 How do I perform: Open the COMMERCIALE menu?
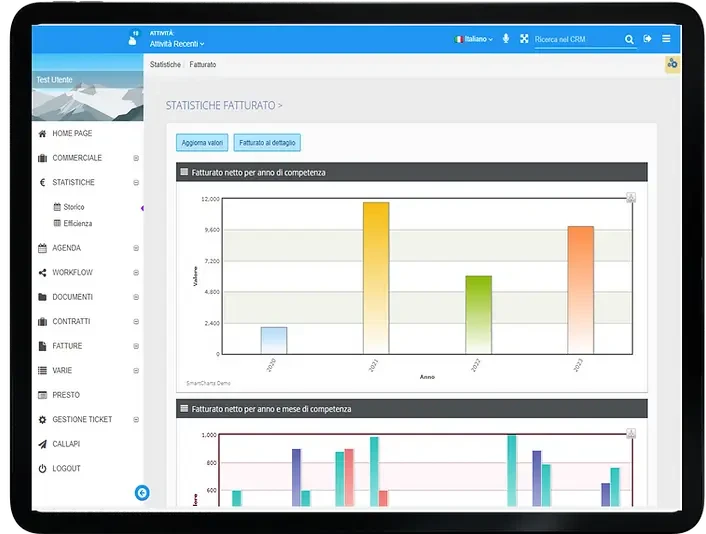point(77,158)
